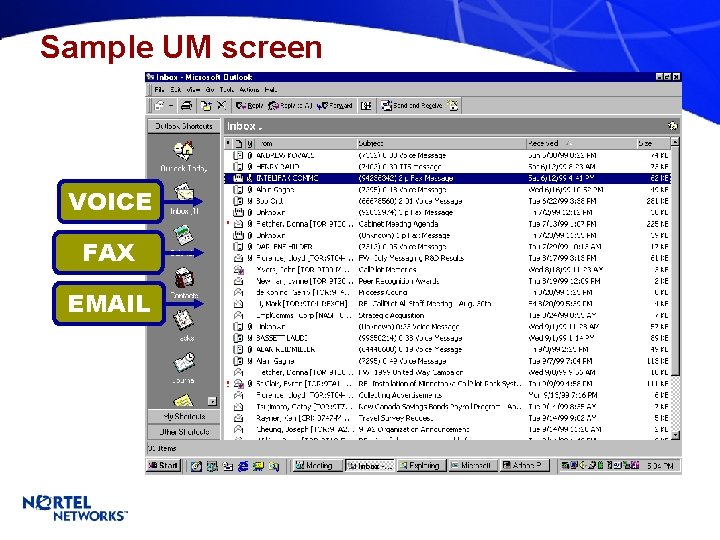Select the Strategic Acquisition message
This screenshot has height=540, width=720.
click(447, 315)
